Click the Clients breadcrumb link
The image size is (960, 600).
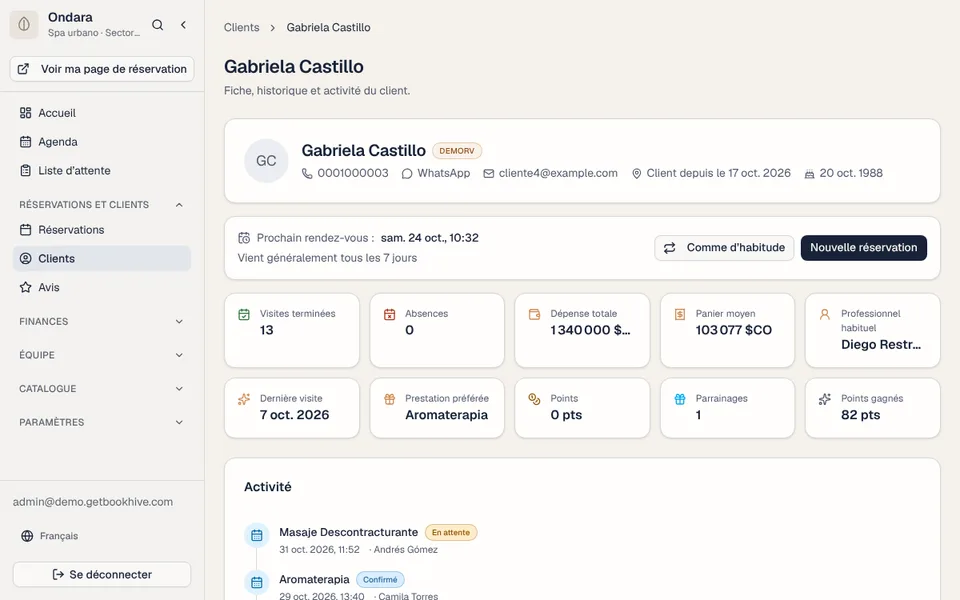pos(241,28)
